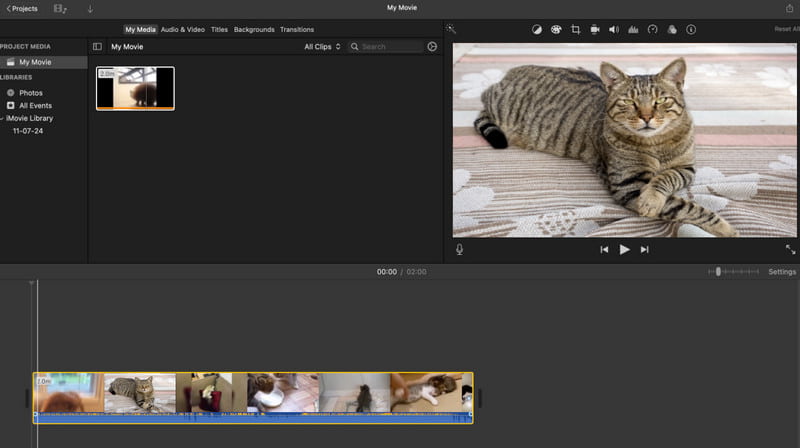The width and height of the screenshot is (800, 448).
Task: Open the share export icon
Action: click(x=789, y=8)
